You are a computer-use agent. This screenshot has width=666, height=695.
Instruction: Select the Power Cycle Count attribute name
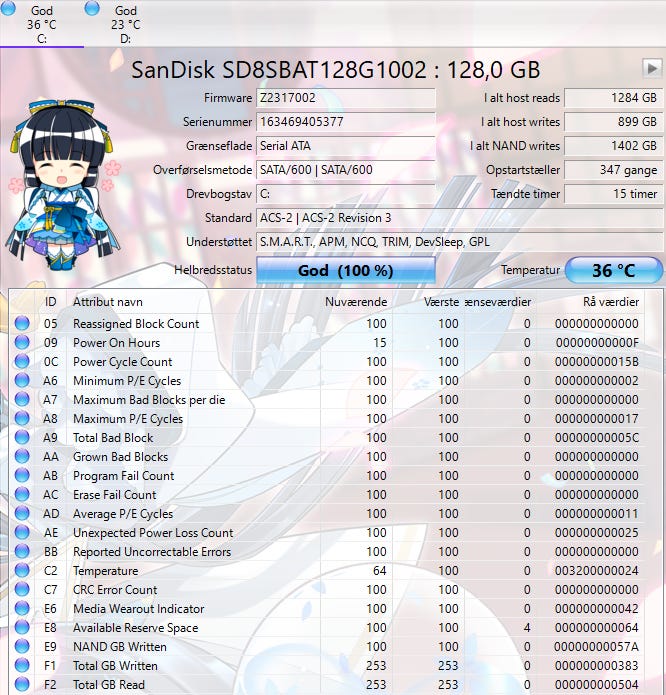(122, 362)
